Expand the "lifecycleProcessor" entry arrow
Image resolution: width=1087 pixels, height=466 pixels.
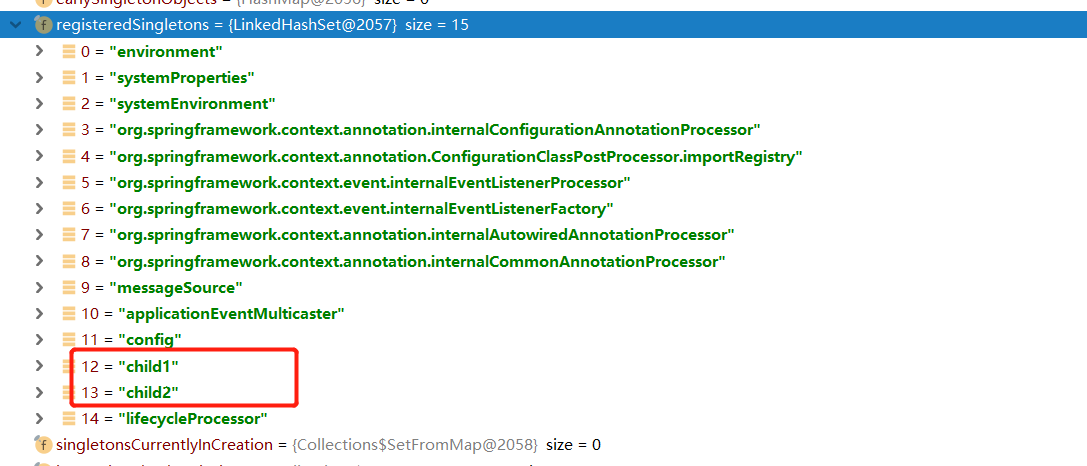click(x=40, y=418)
